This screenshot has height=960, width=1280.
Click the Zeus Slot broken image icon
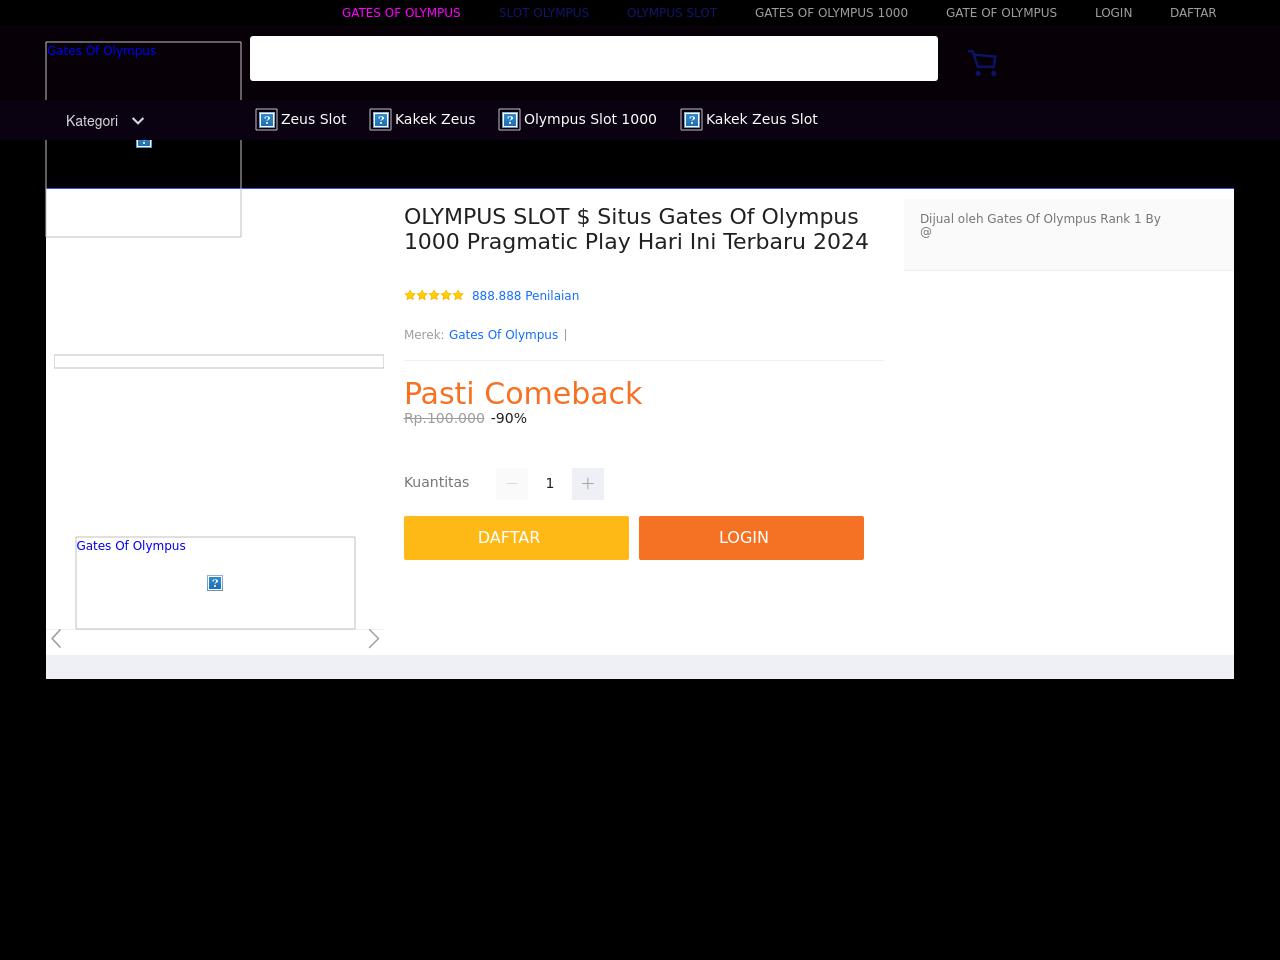[x=267, y=120]
